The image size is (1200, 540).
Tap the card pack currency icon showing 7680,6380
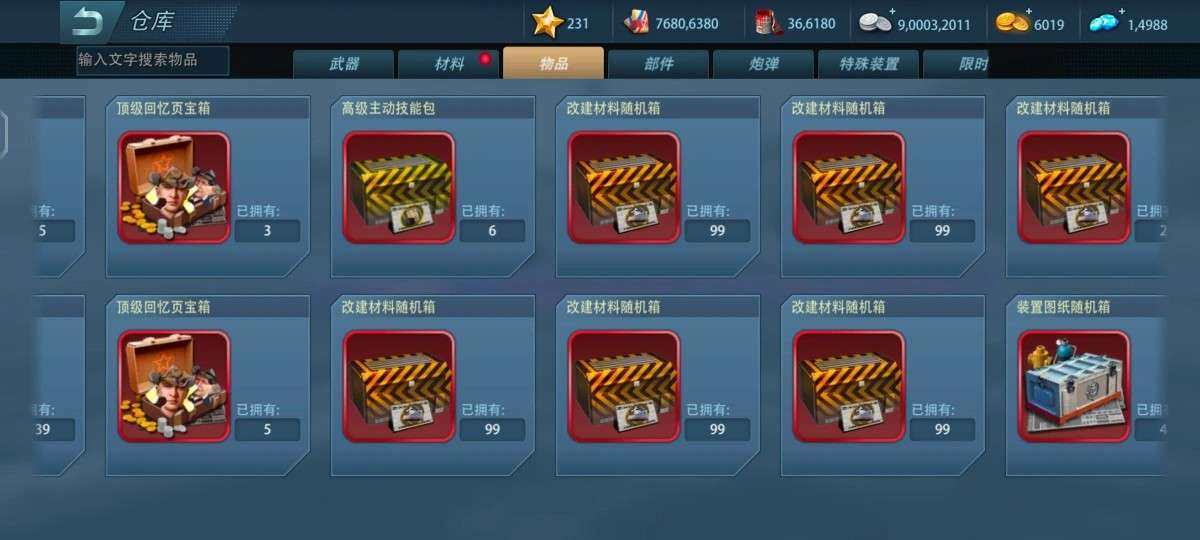(x=636, y=23)
